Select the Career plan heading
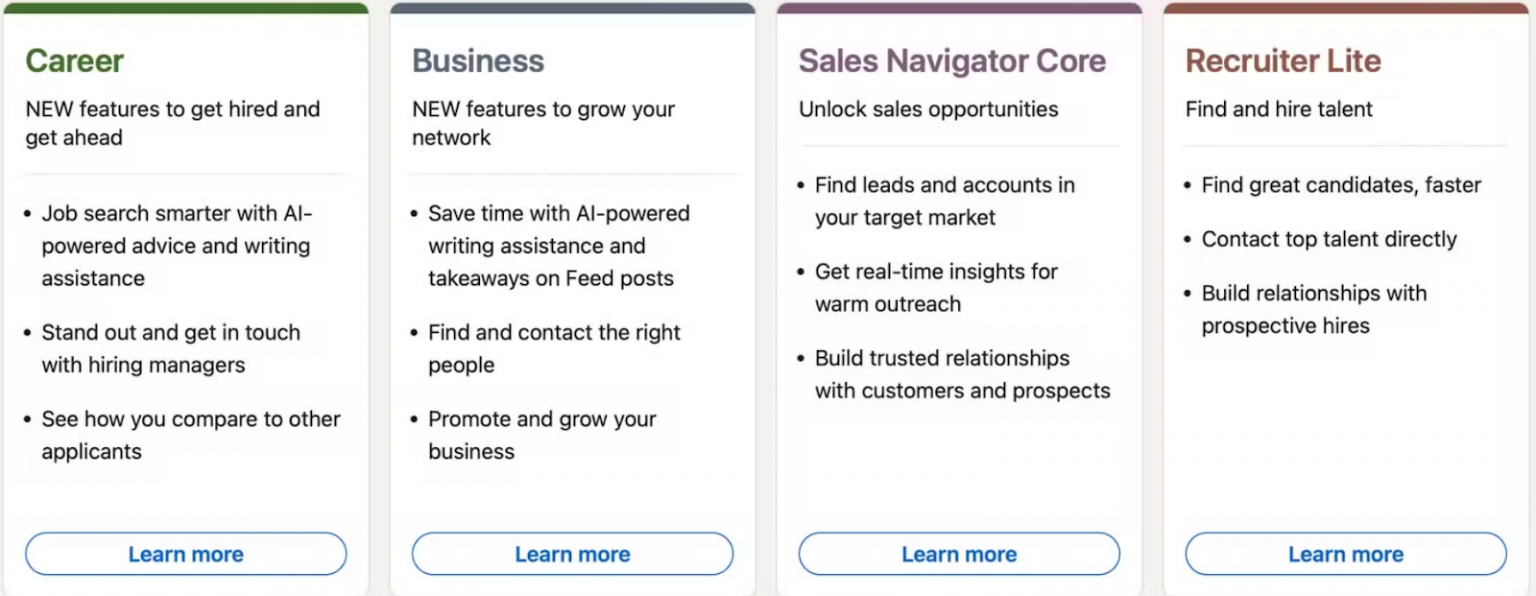 [x=74, y=60]
